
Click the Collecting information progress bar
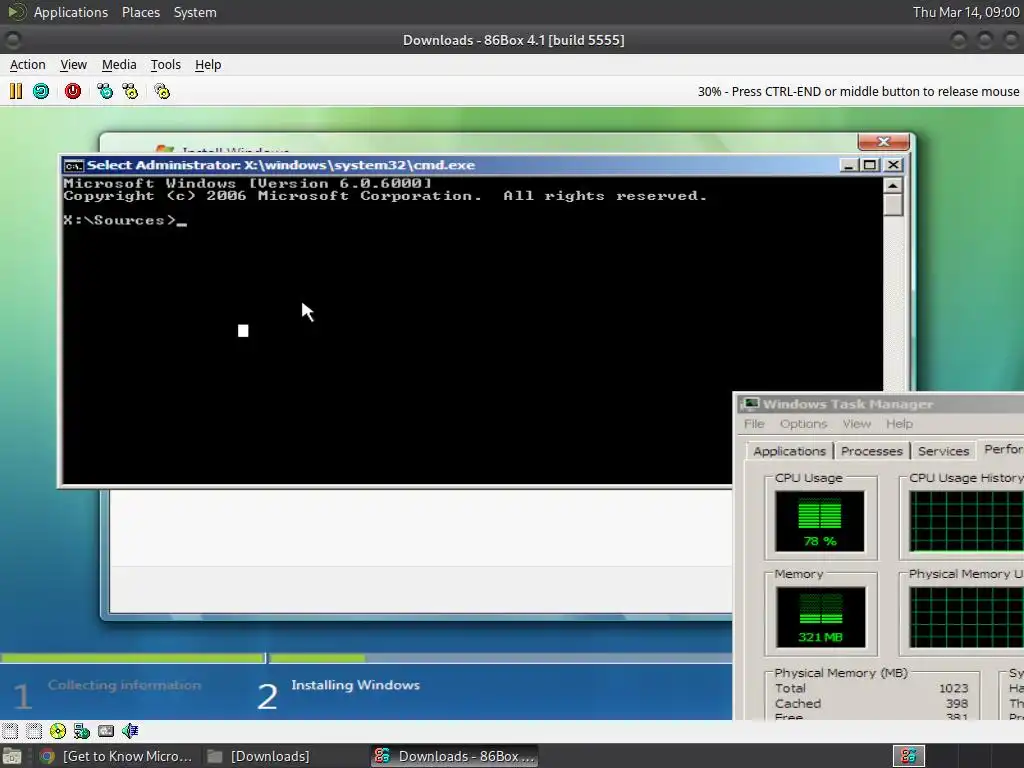pyautogui.click(x=133, y=658)
